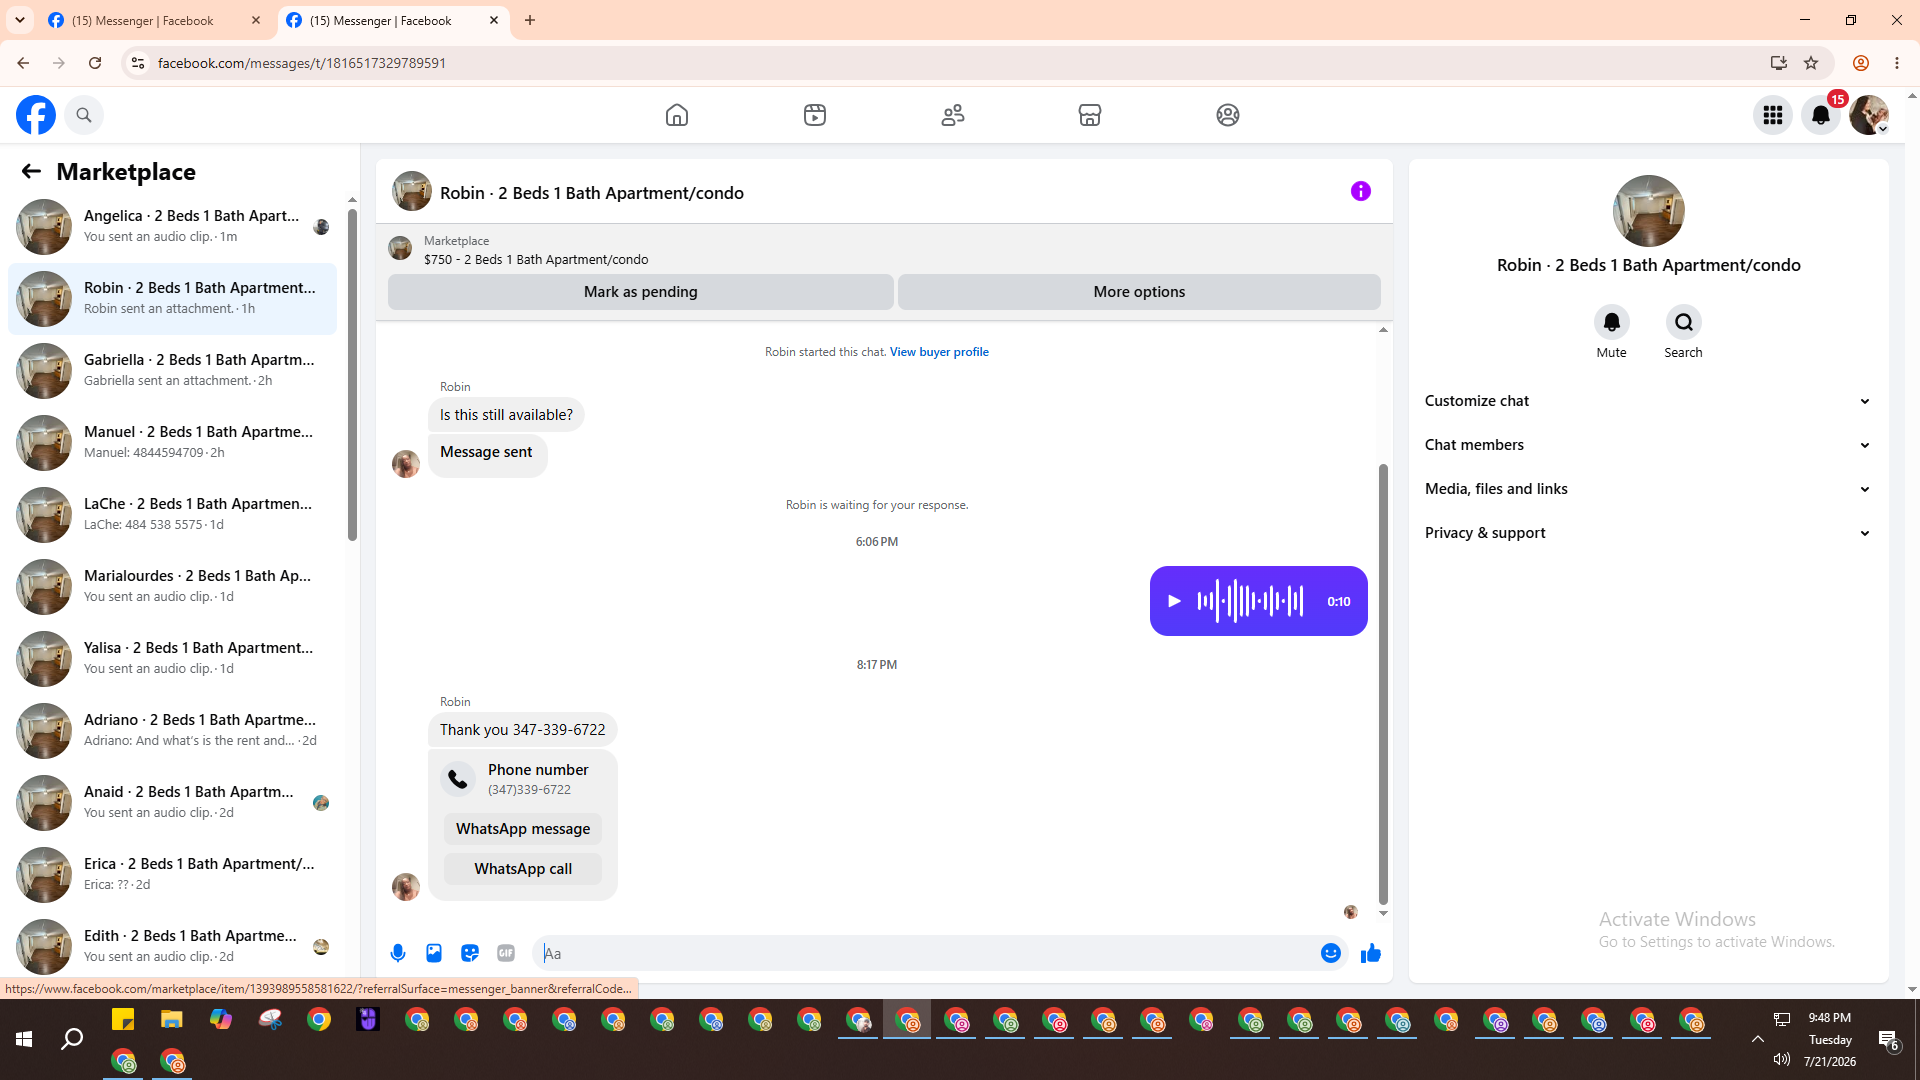The width and height of the screenshot is (1920, 1080).
Task: Open the Groups icon in top navigation
Action: [1228, 115]
